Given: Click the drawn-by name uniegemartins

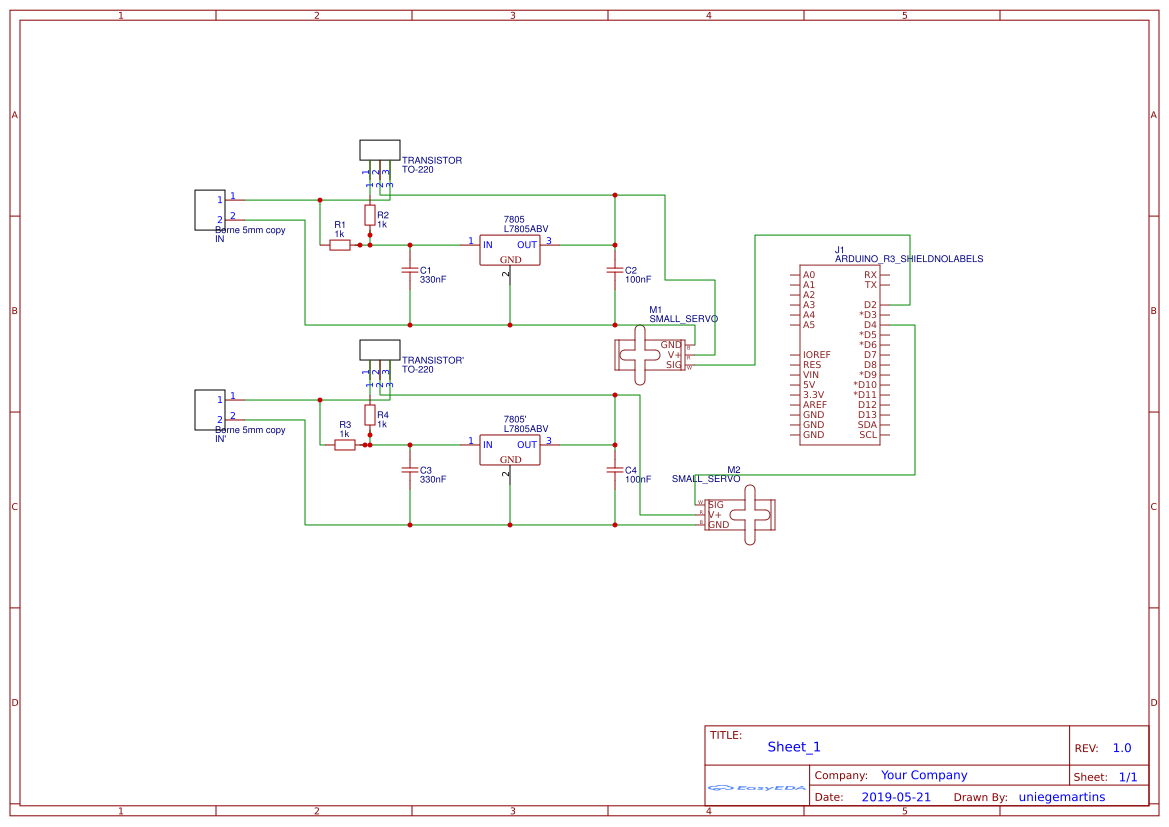Looking at the screenshot, I should pyautogui.click(x=1062, y=797).
